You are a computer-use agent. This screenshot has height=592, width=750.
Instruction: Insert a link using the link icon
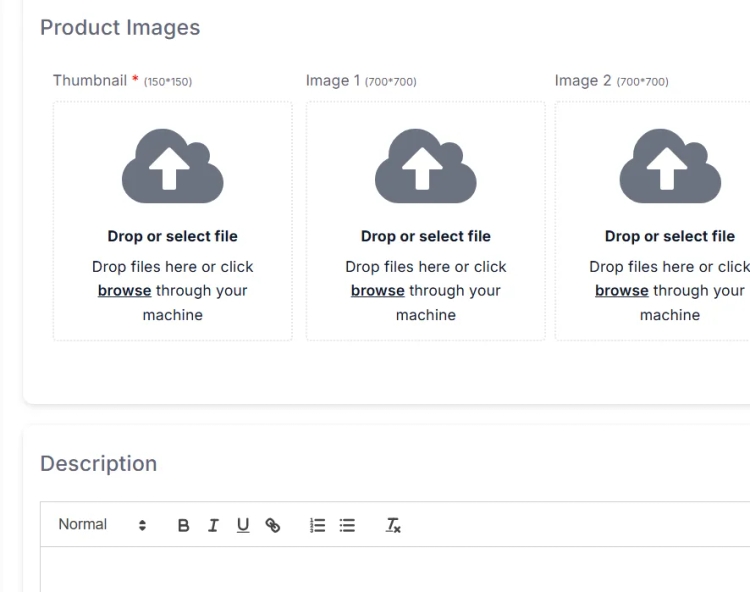(x=272, y=525)
